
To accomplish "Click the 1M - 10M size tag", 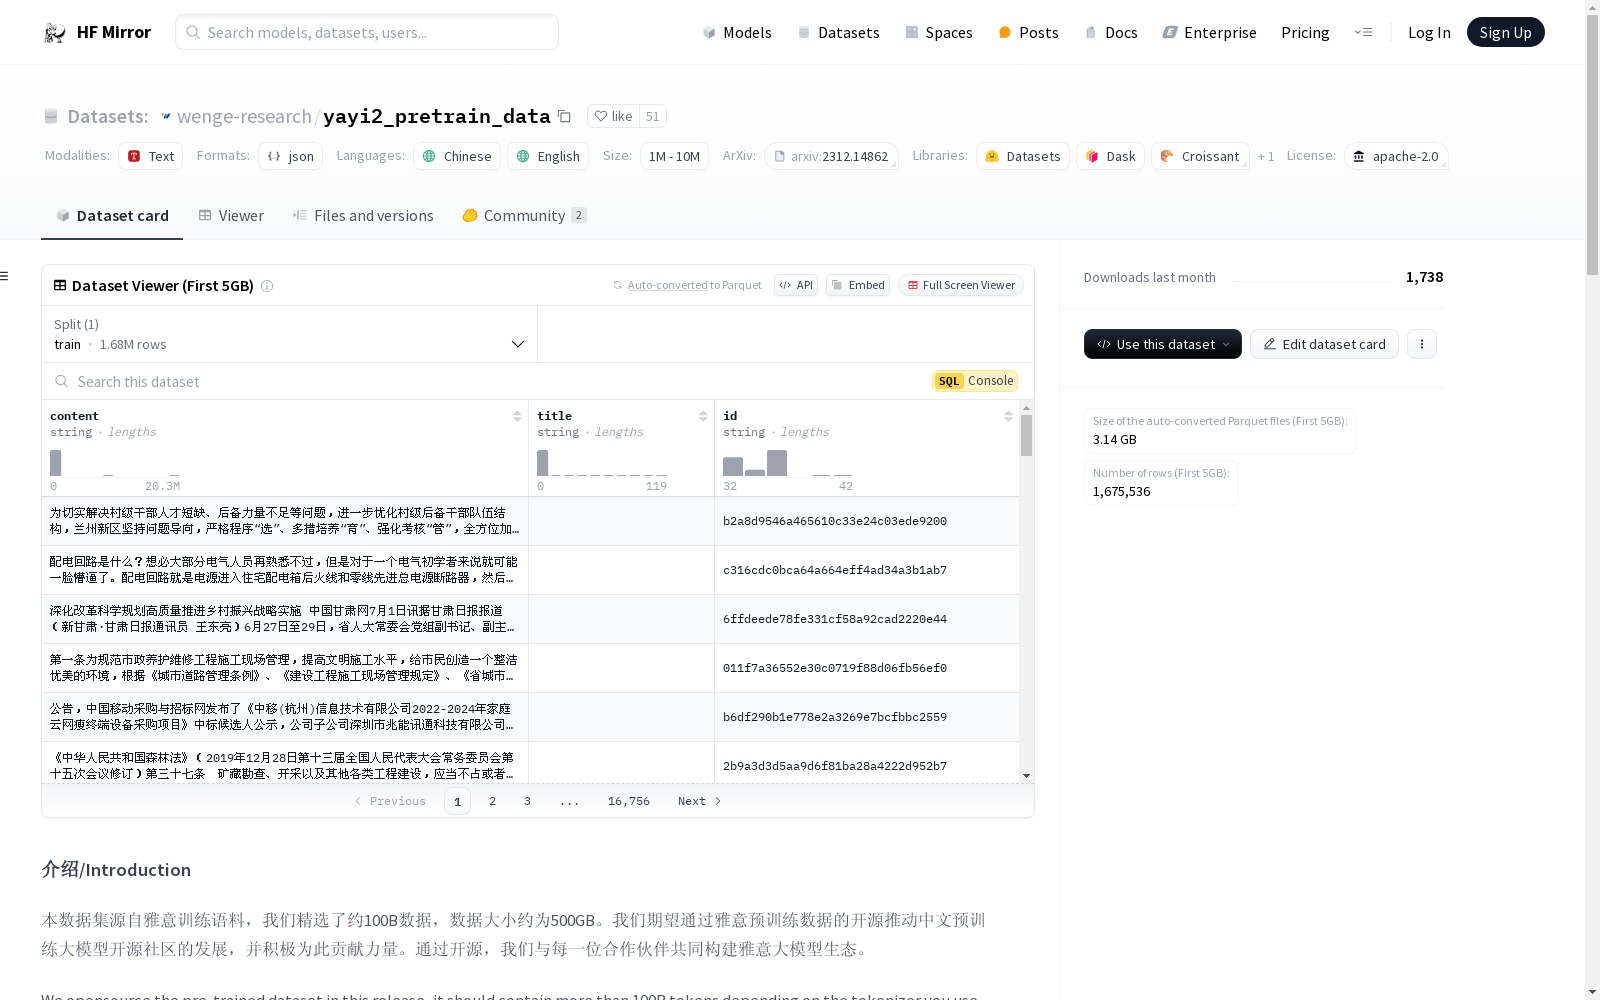I will (674, 156).
